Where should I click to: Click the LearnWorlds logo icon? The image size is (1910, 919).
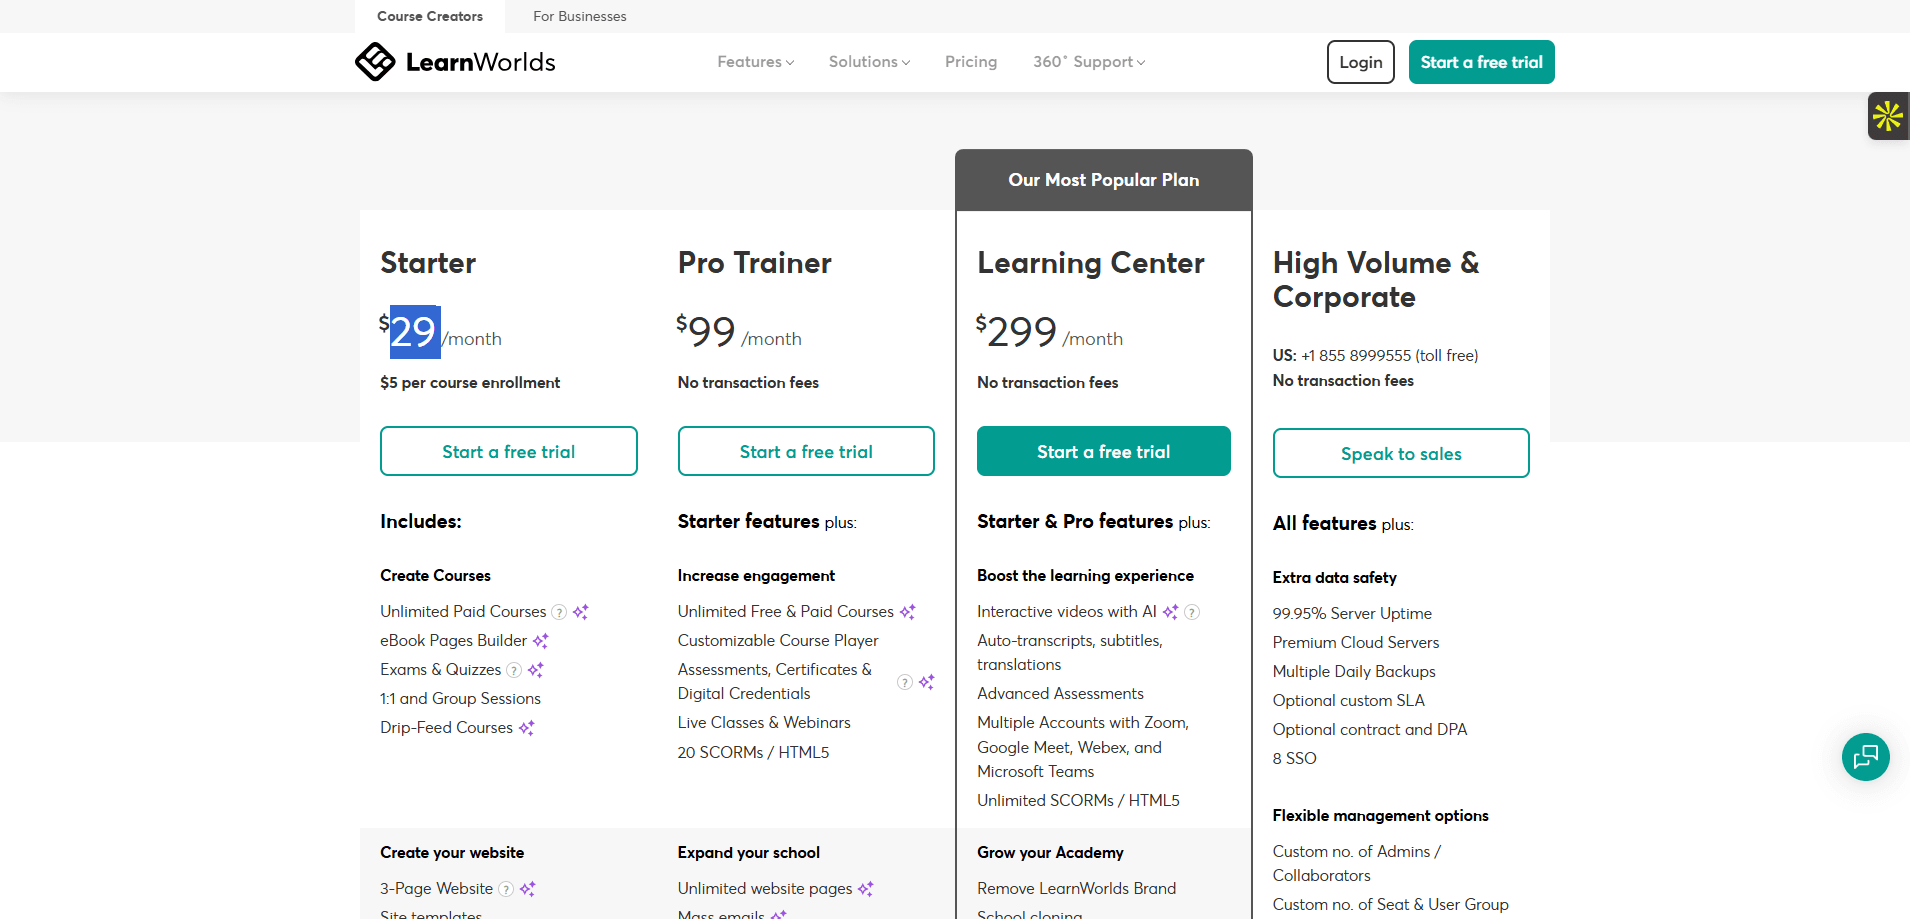point(375,61)
